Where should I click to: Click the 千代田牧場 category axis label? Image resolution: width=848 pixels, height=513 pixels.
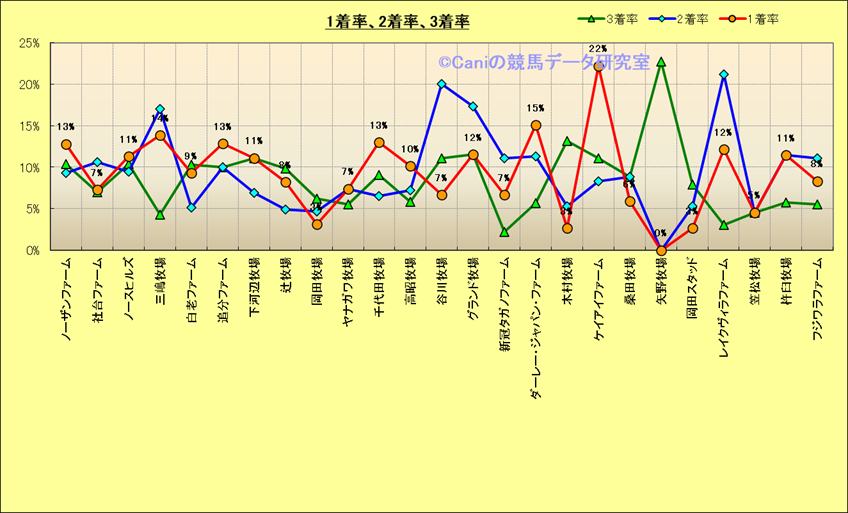[379, 289]
